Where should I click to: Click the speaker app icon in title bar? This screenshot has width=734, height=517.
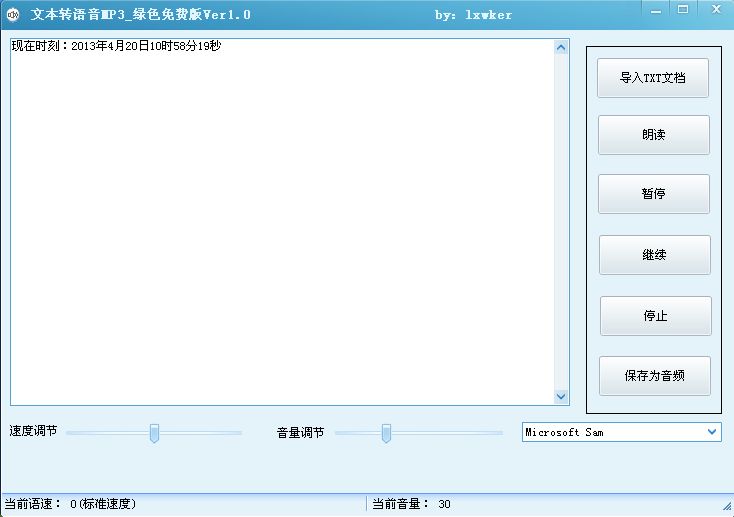point(13,15)
